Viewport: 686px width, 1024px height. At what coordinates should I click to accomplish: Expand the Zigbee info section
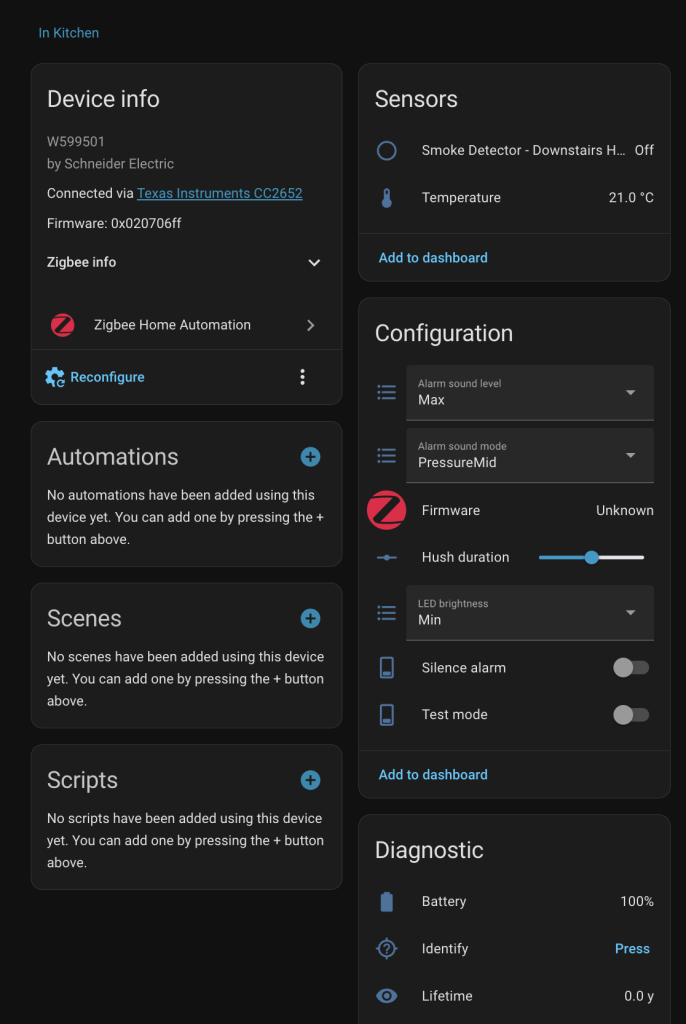tap(314, 263)
